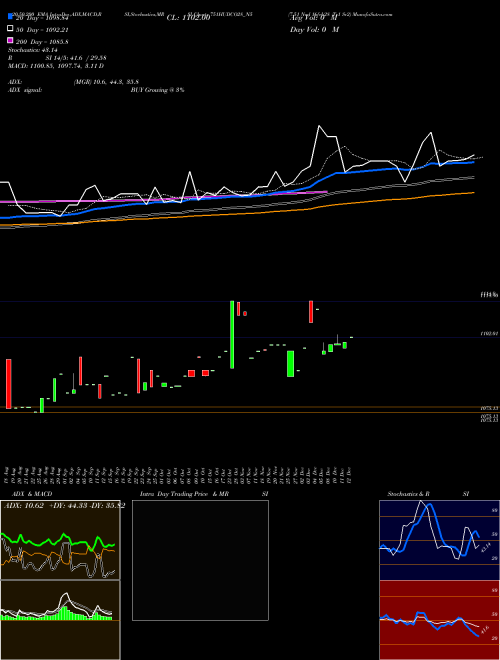Click the 'CL: 1102.00' closing price text

click(188, 18)
